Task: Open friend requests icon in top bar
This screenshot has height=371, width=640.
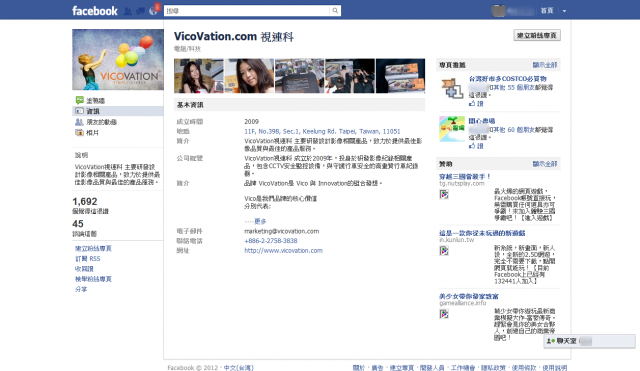Action: pyautogui.click(x=128, y=11)
